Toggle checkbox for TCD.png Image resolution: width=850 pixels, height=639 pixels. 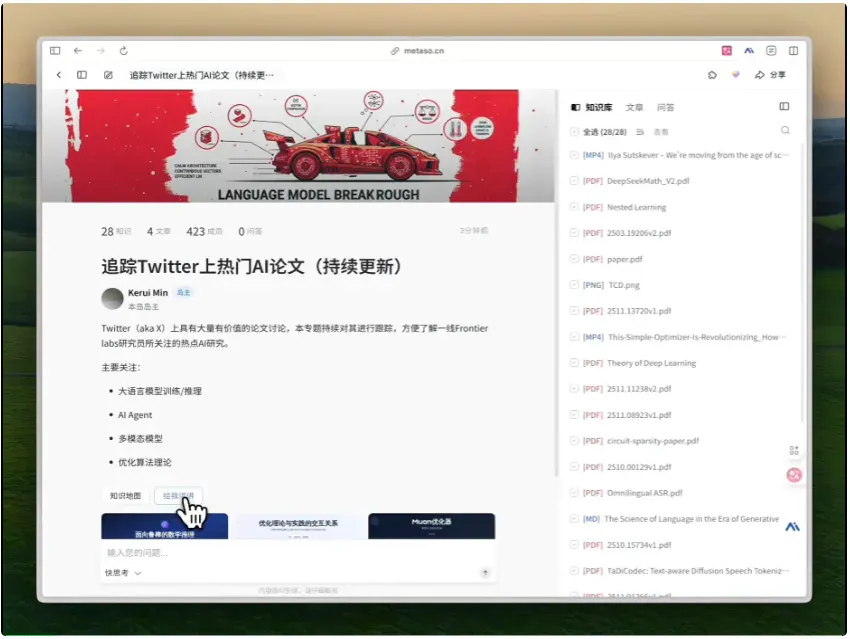coord(574,285)
